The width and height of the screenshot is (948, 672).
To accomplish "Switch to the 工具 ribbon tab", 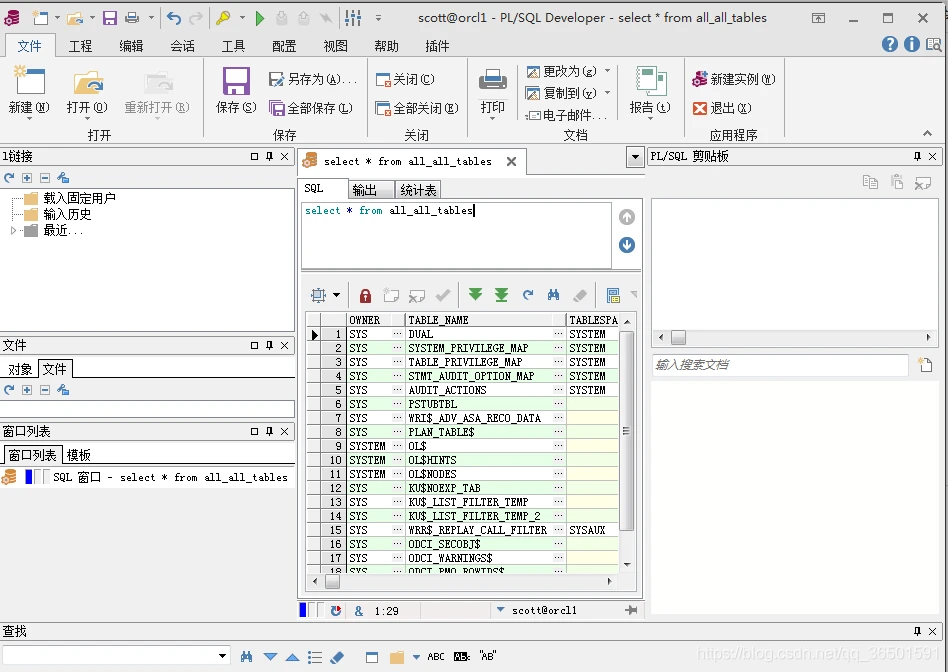I will (x=233, y=46).
